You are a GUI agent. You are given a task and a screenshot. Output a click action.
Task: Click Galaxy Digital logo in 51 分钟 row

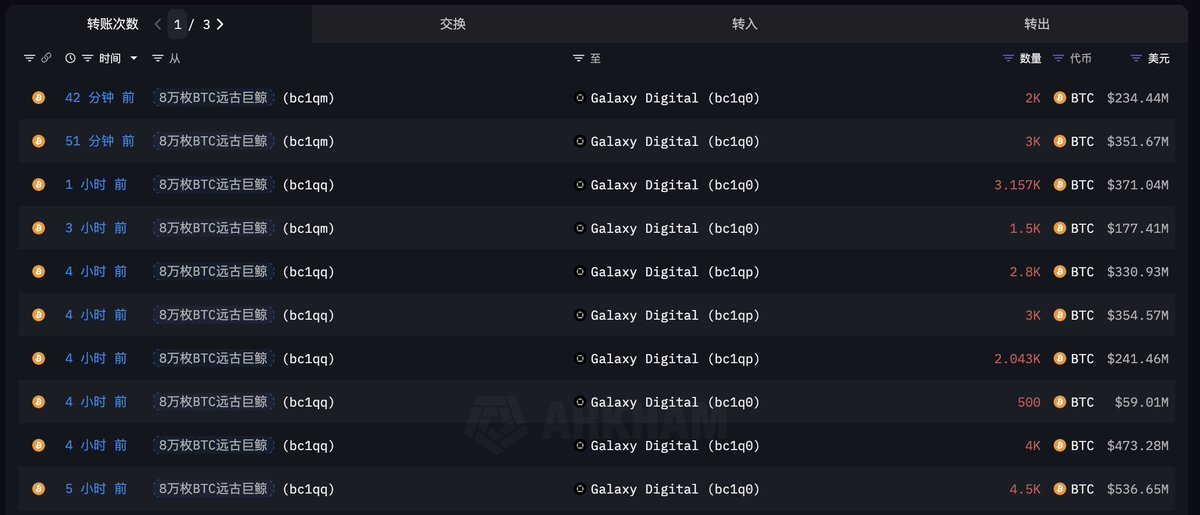pos(580,142)
